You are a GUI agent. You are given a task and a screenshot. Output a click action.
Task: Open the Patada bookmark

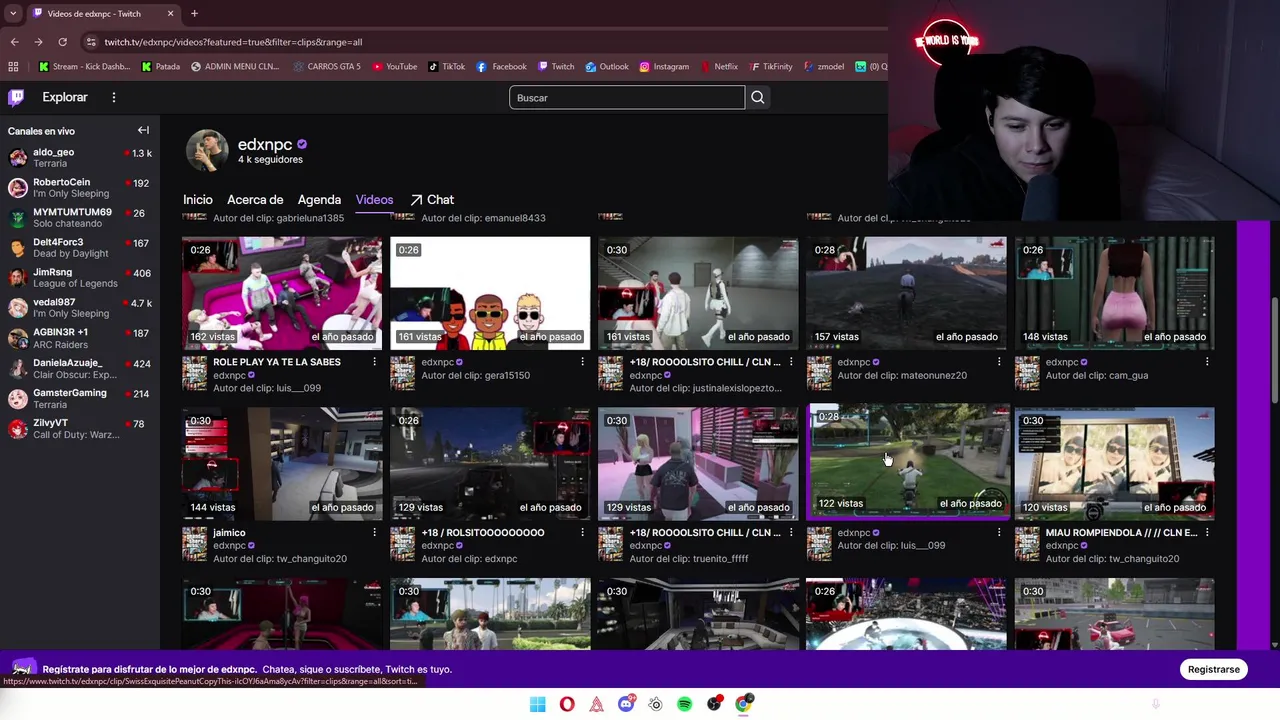161,67
